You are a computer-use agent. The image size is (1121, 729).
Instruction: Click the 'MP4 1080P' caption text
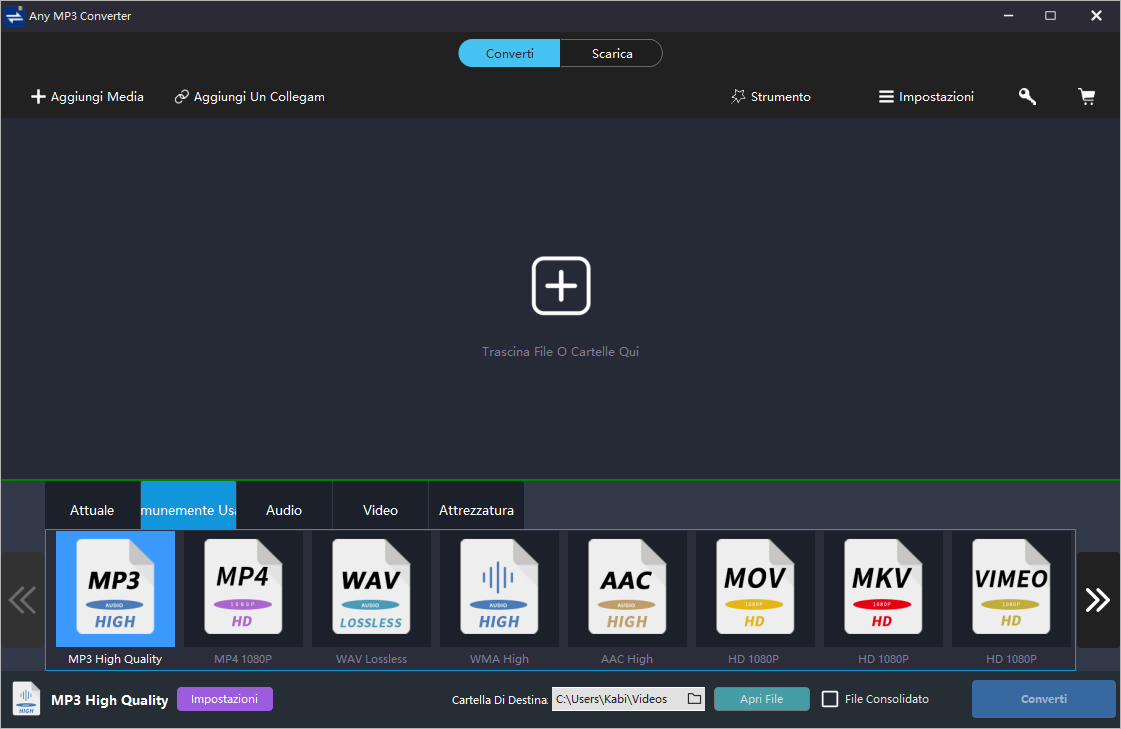click(243, 659)
